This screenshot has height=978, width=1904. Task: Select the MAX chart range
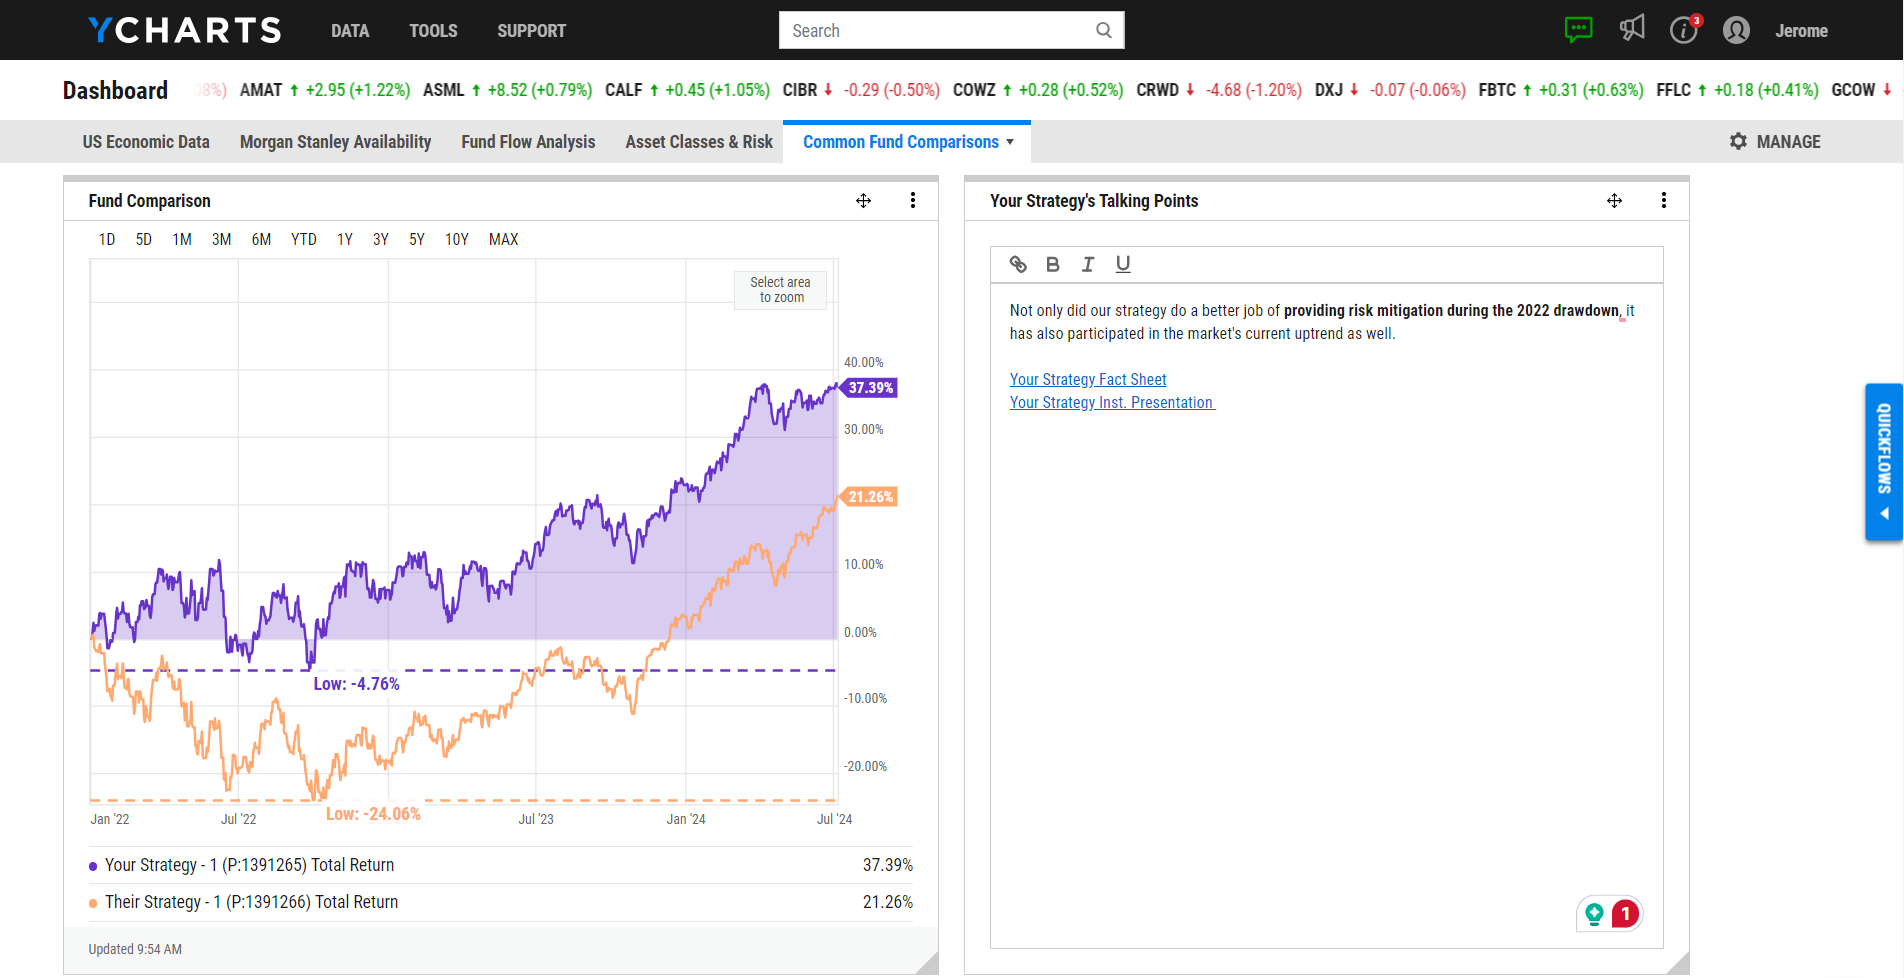pos(503,239)
